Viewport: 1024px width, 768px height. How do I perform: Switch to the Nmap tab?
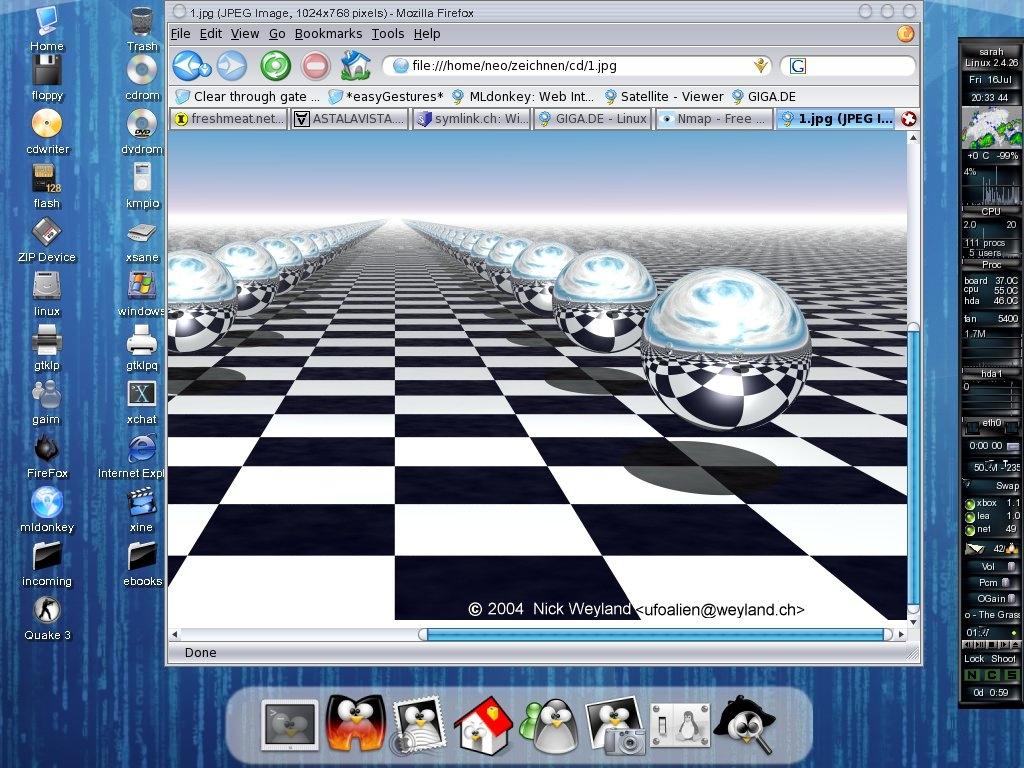pos(714,119)
